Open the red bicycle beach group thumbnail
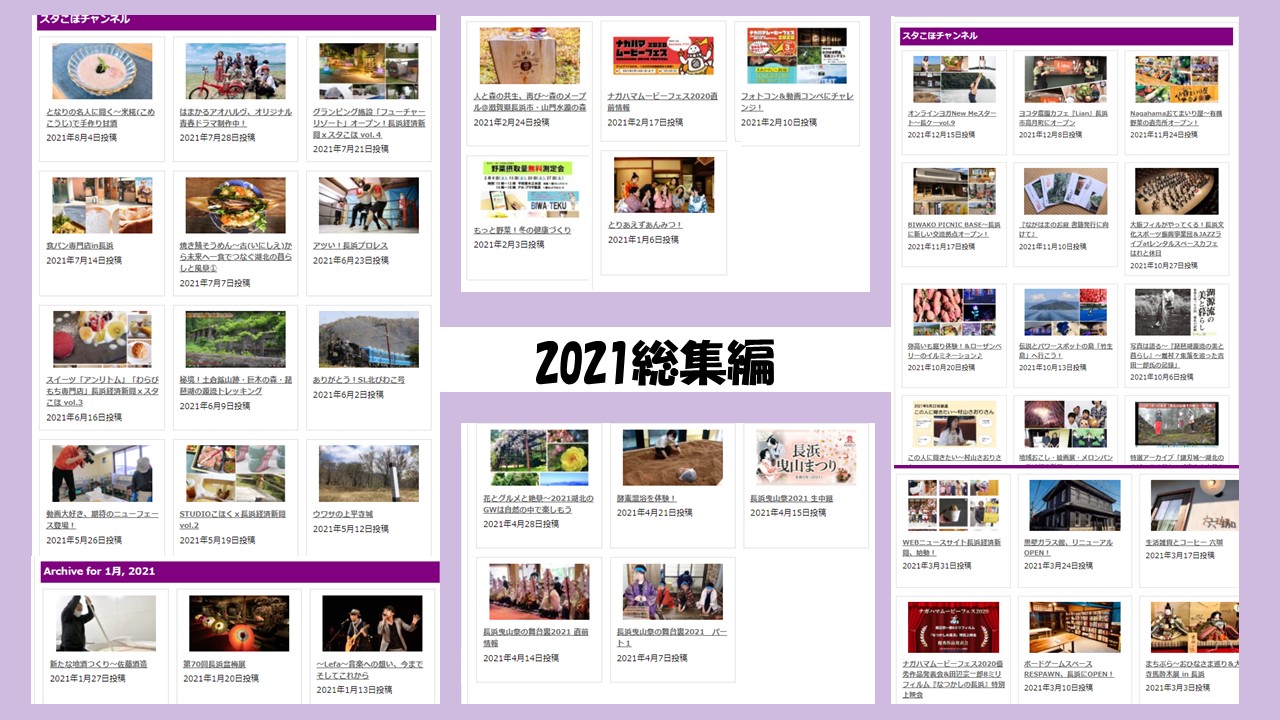The width and height of the screenshot is (1280, 720). point(235,71)
